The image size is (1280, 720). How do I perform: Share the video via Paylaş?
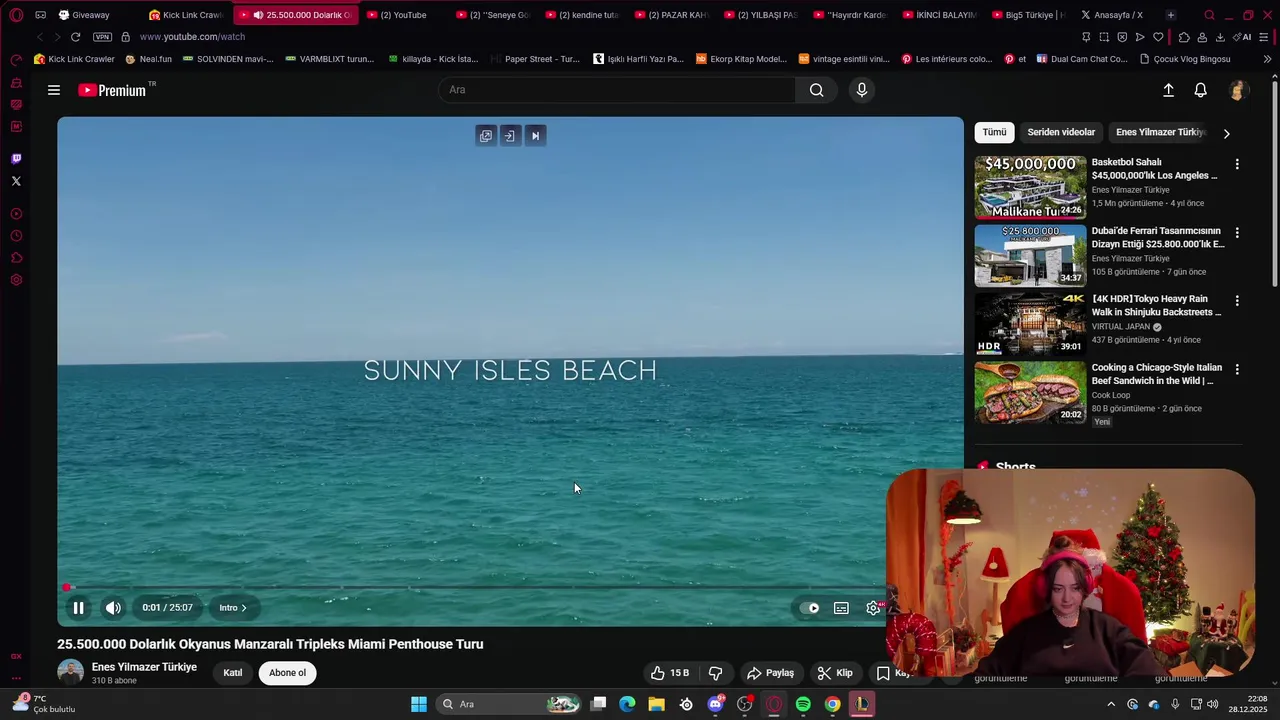pos(771,673)
